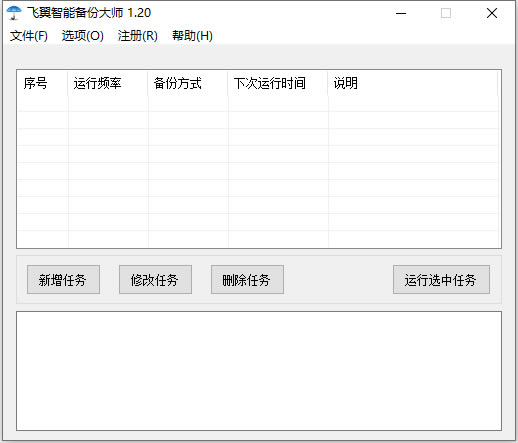The height and width of the screenshot is (443, 518).
Task: Open the 注册(R) menu
Action: pos(138,36)
